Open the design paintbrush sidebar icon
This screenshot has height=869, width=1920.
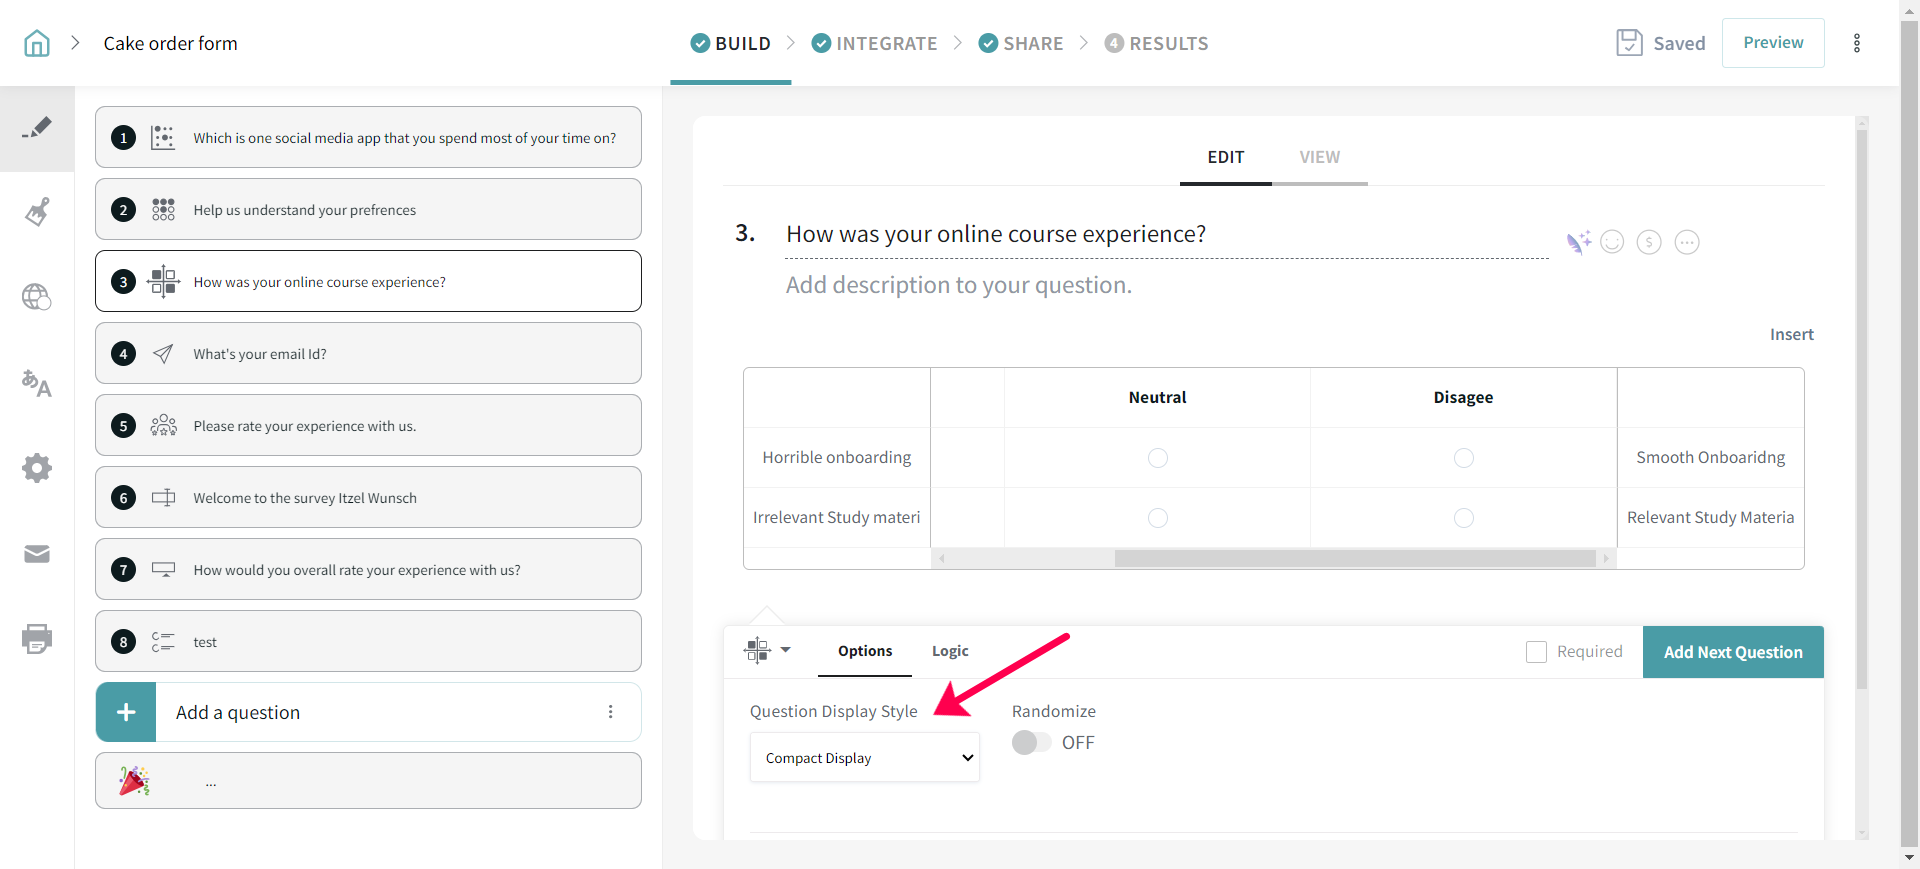click(37, 212)
